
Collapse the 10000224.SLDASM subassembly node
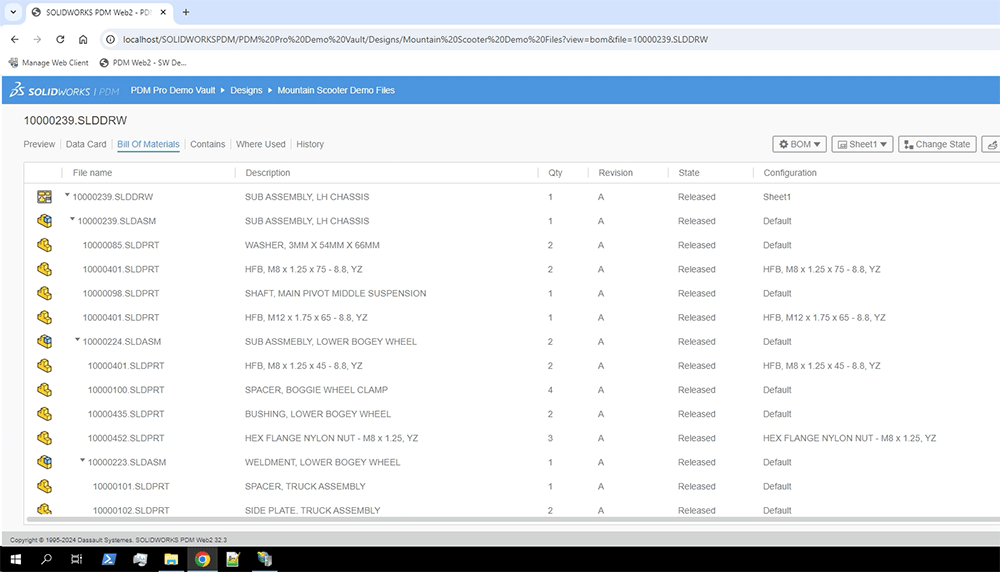pyautogui.click(x=77, y=339)
